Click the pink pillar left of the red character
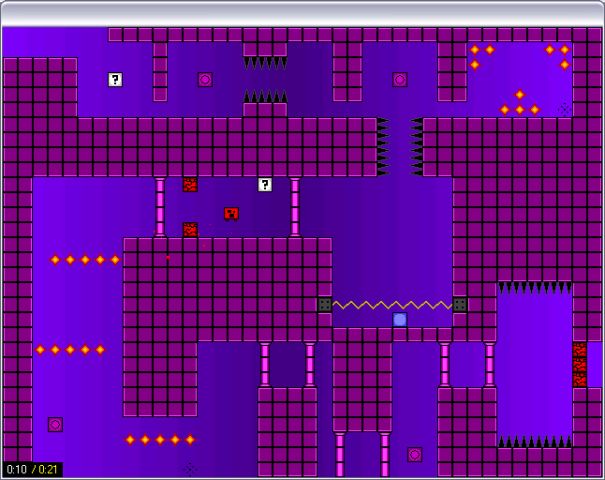This screenshot has height=480, width=605. point(160,207)
